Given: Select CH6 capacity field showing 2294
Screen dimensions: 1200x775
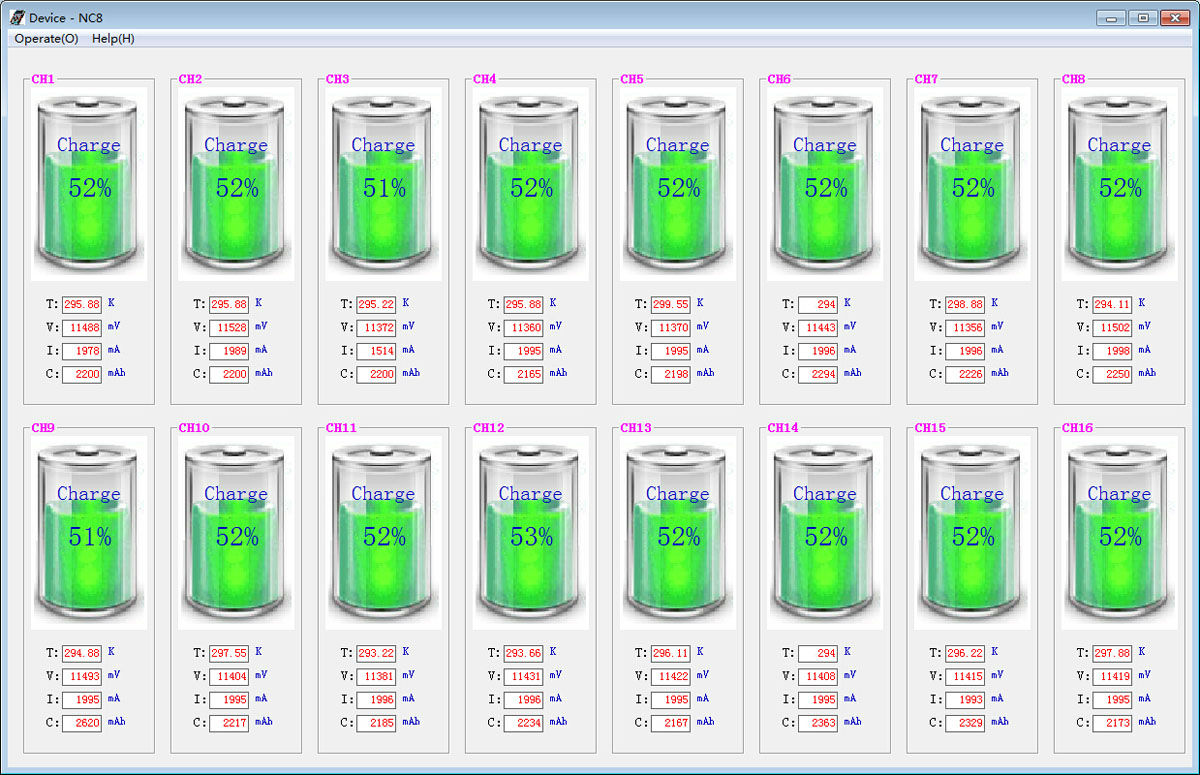Looking at the screenshot, I should [818, 374].
